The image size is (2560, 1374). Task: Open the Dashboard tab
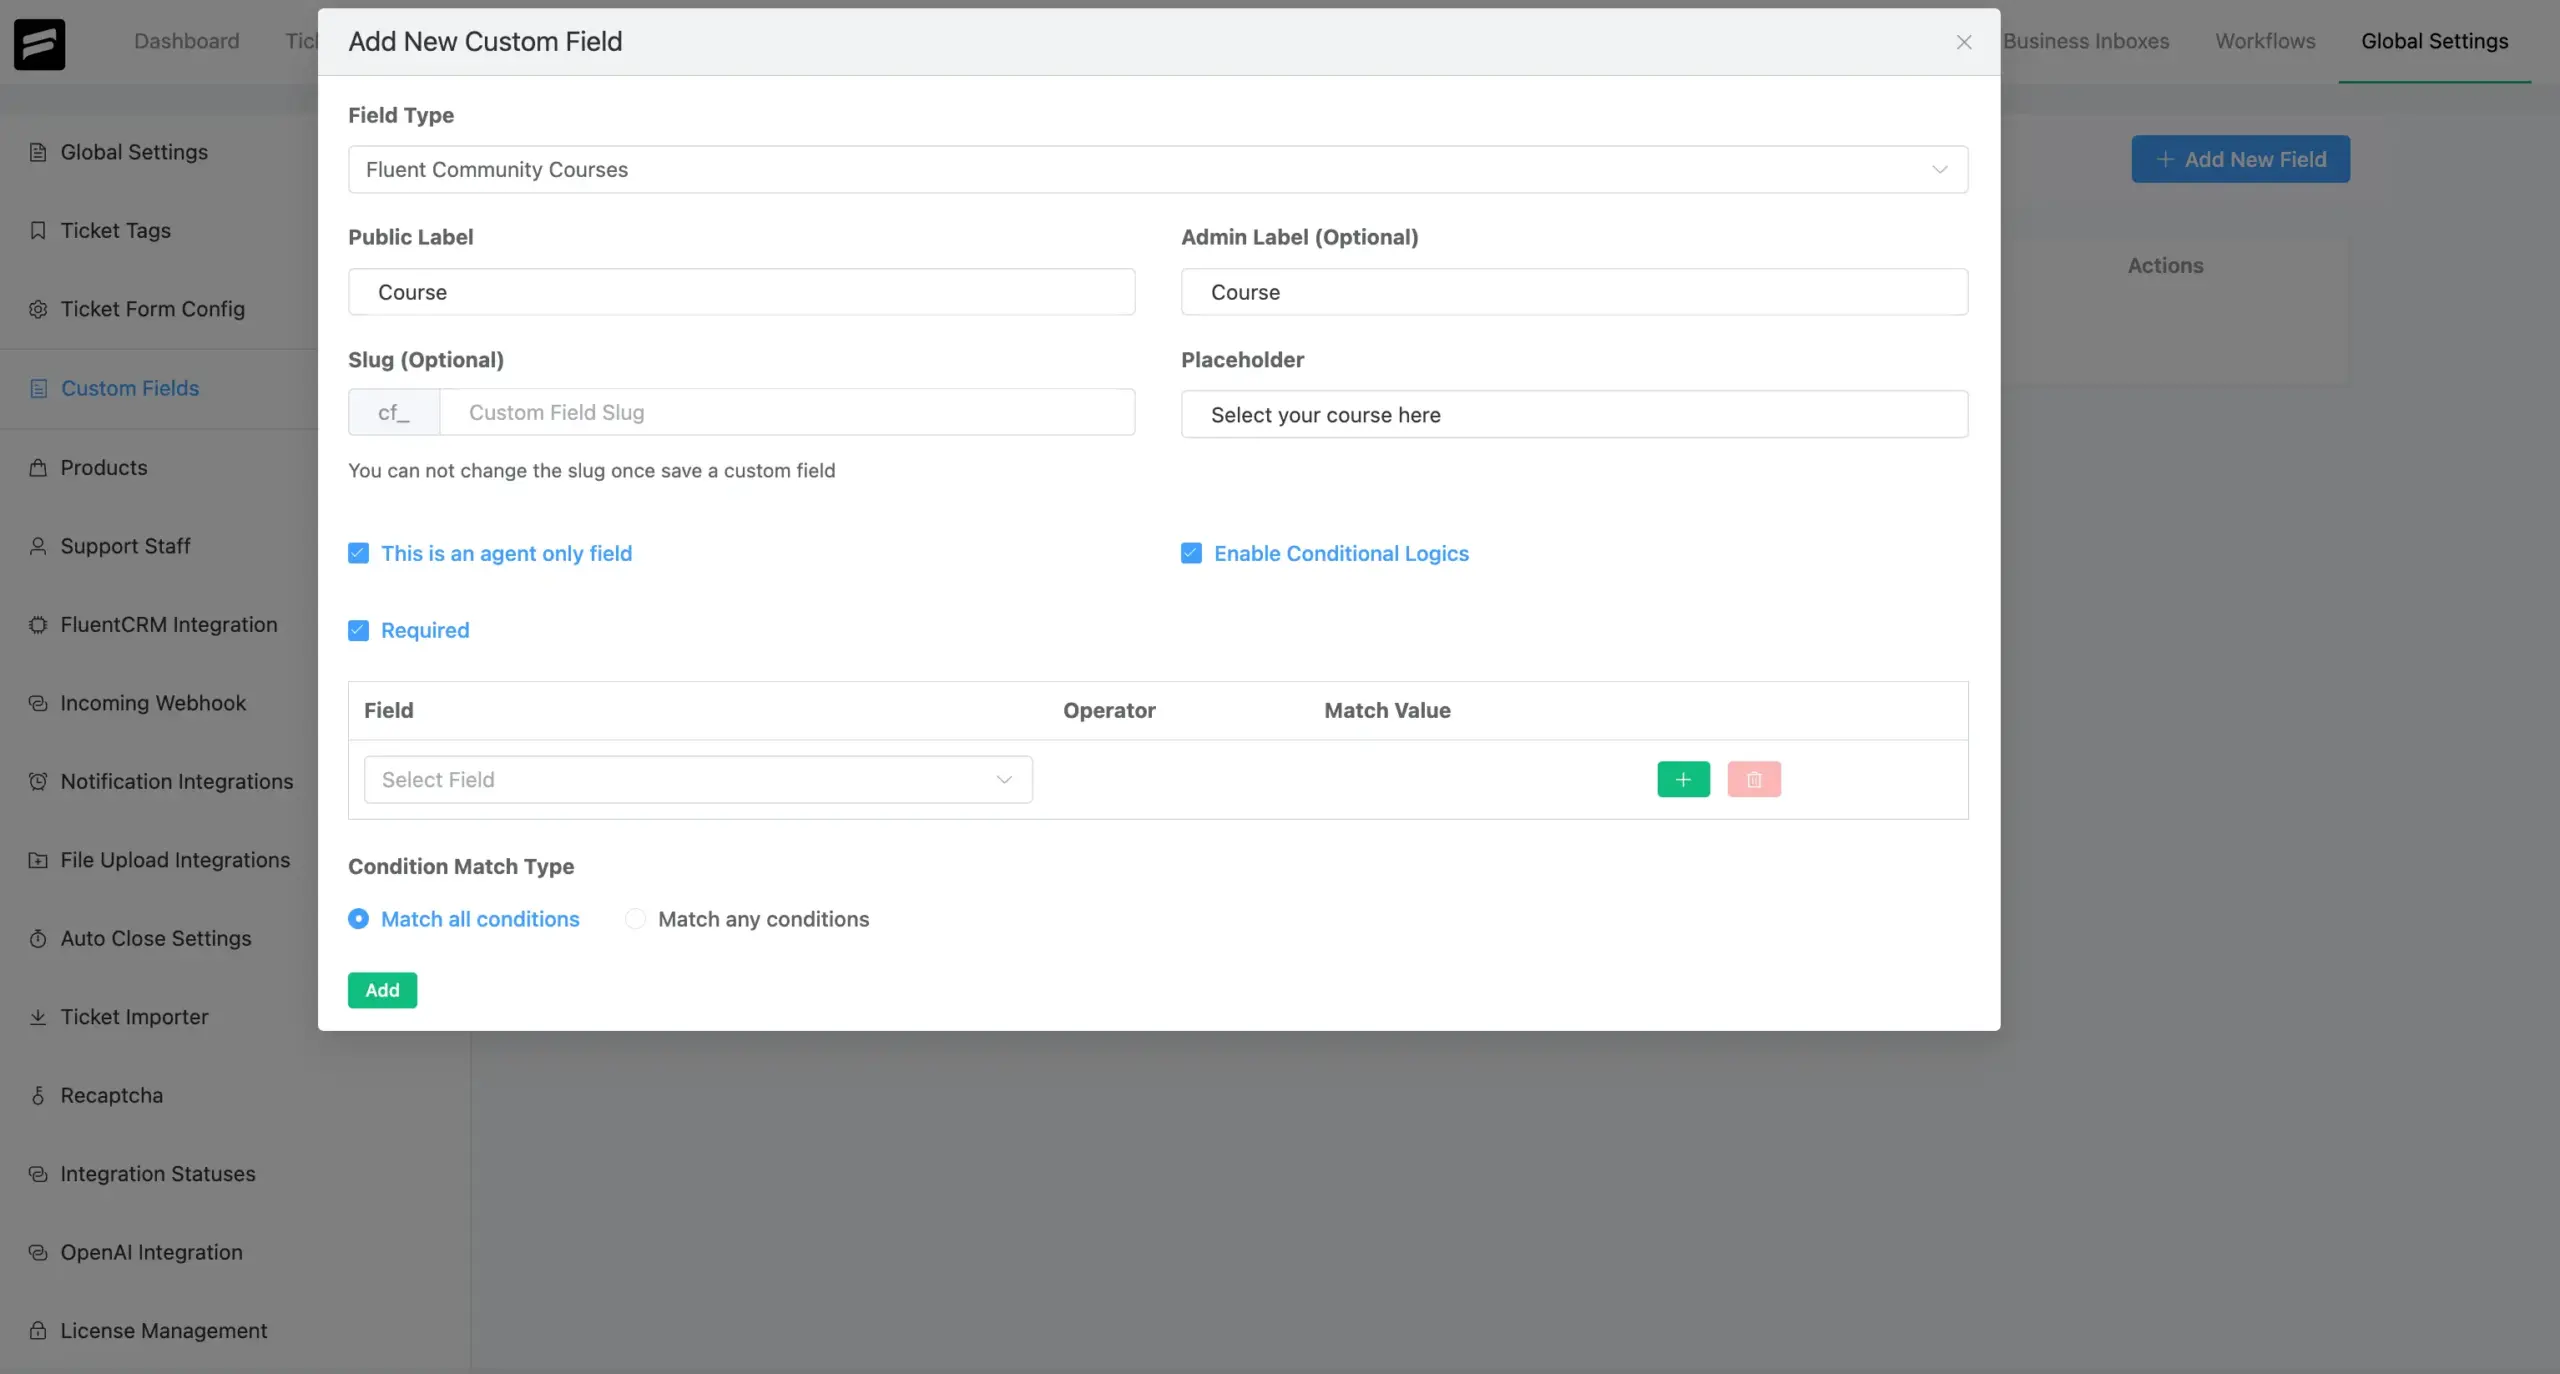[187, 41]
